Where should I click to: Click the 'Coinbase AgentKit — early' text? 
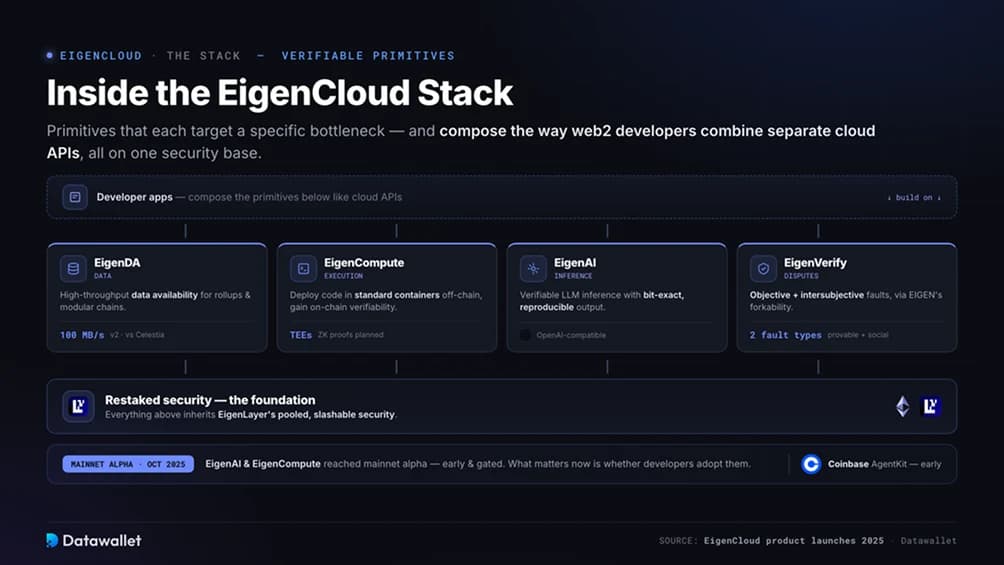pos(884,464)
